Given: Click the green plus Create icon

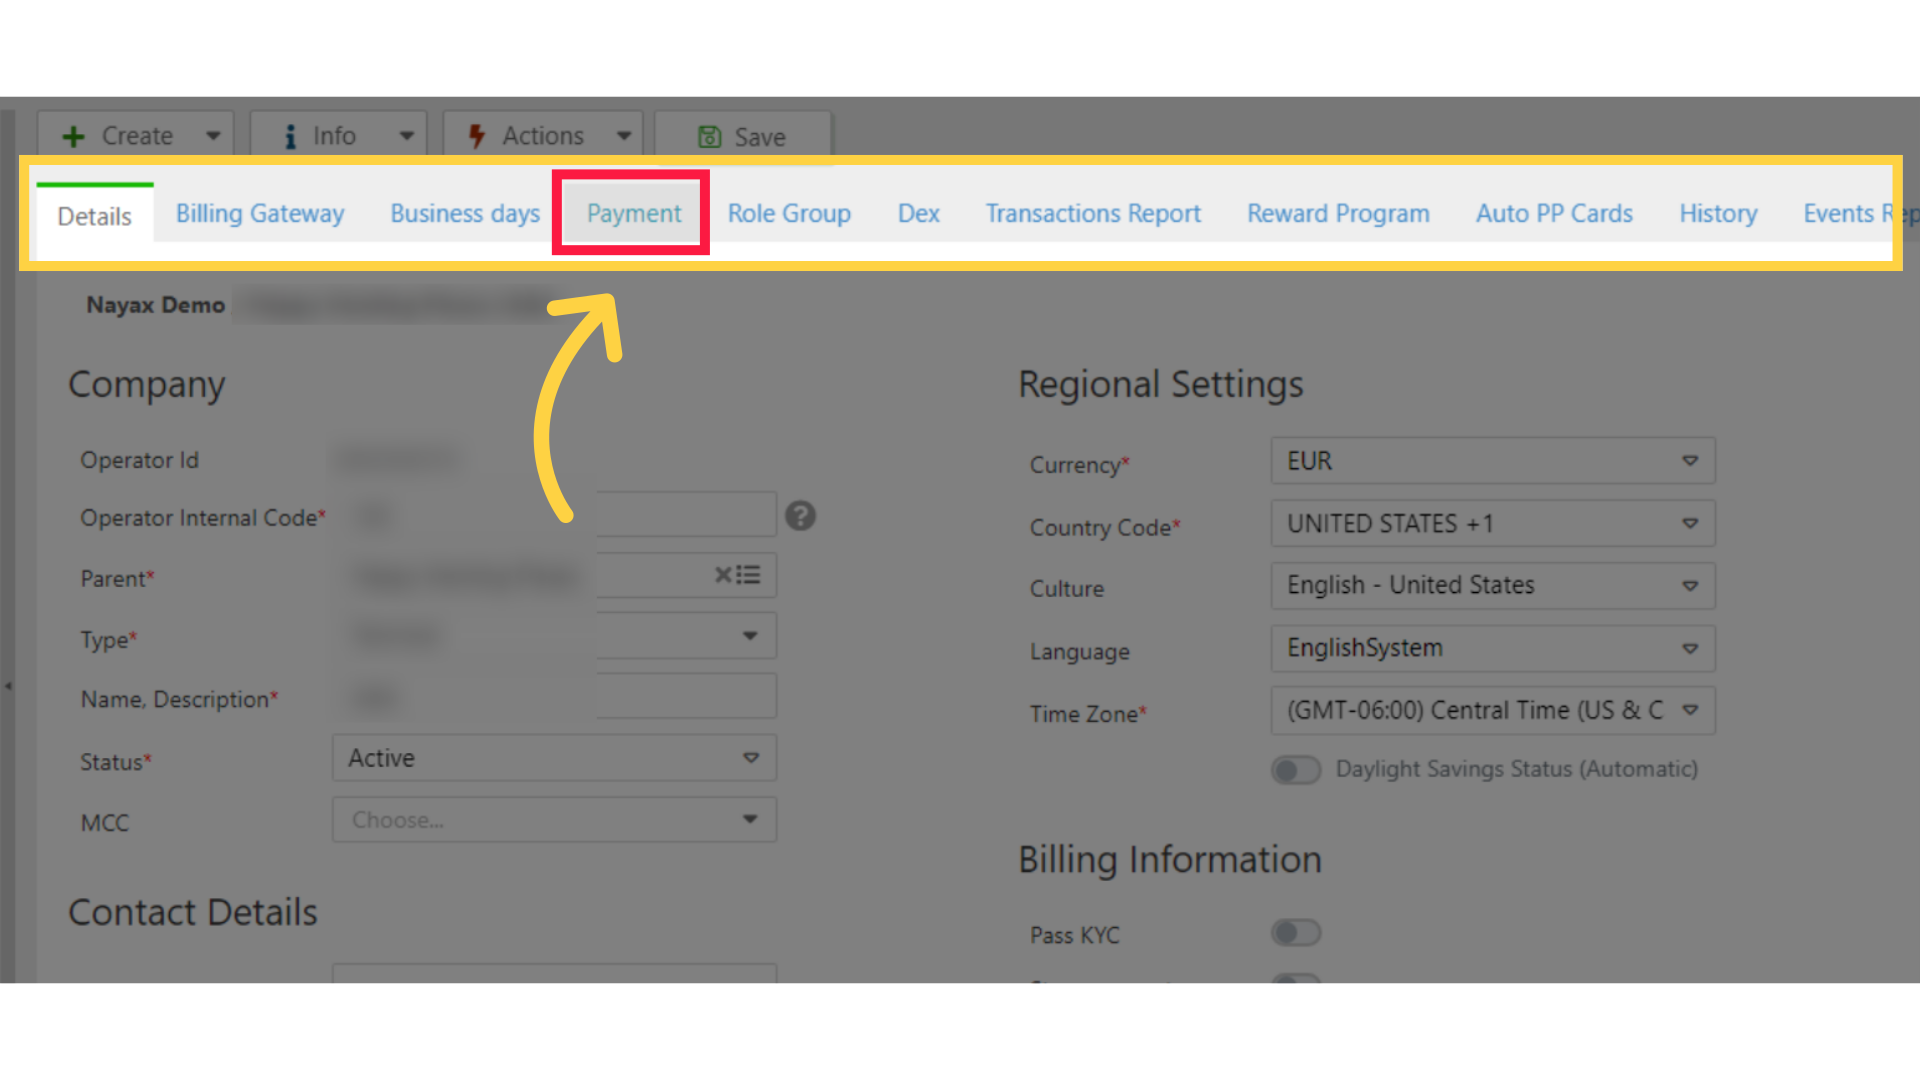Looking at the screenshot, I should [74, 136].
